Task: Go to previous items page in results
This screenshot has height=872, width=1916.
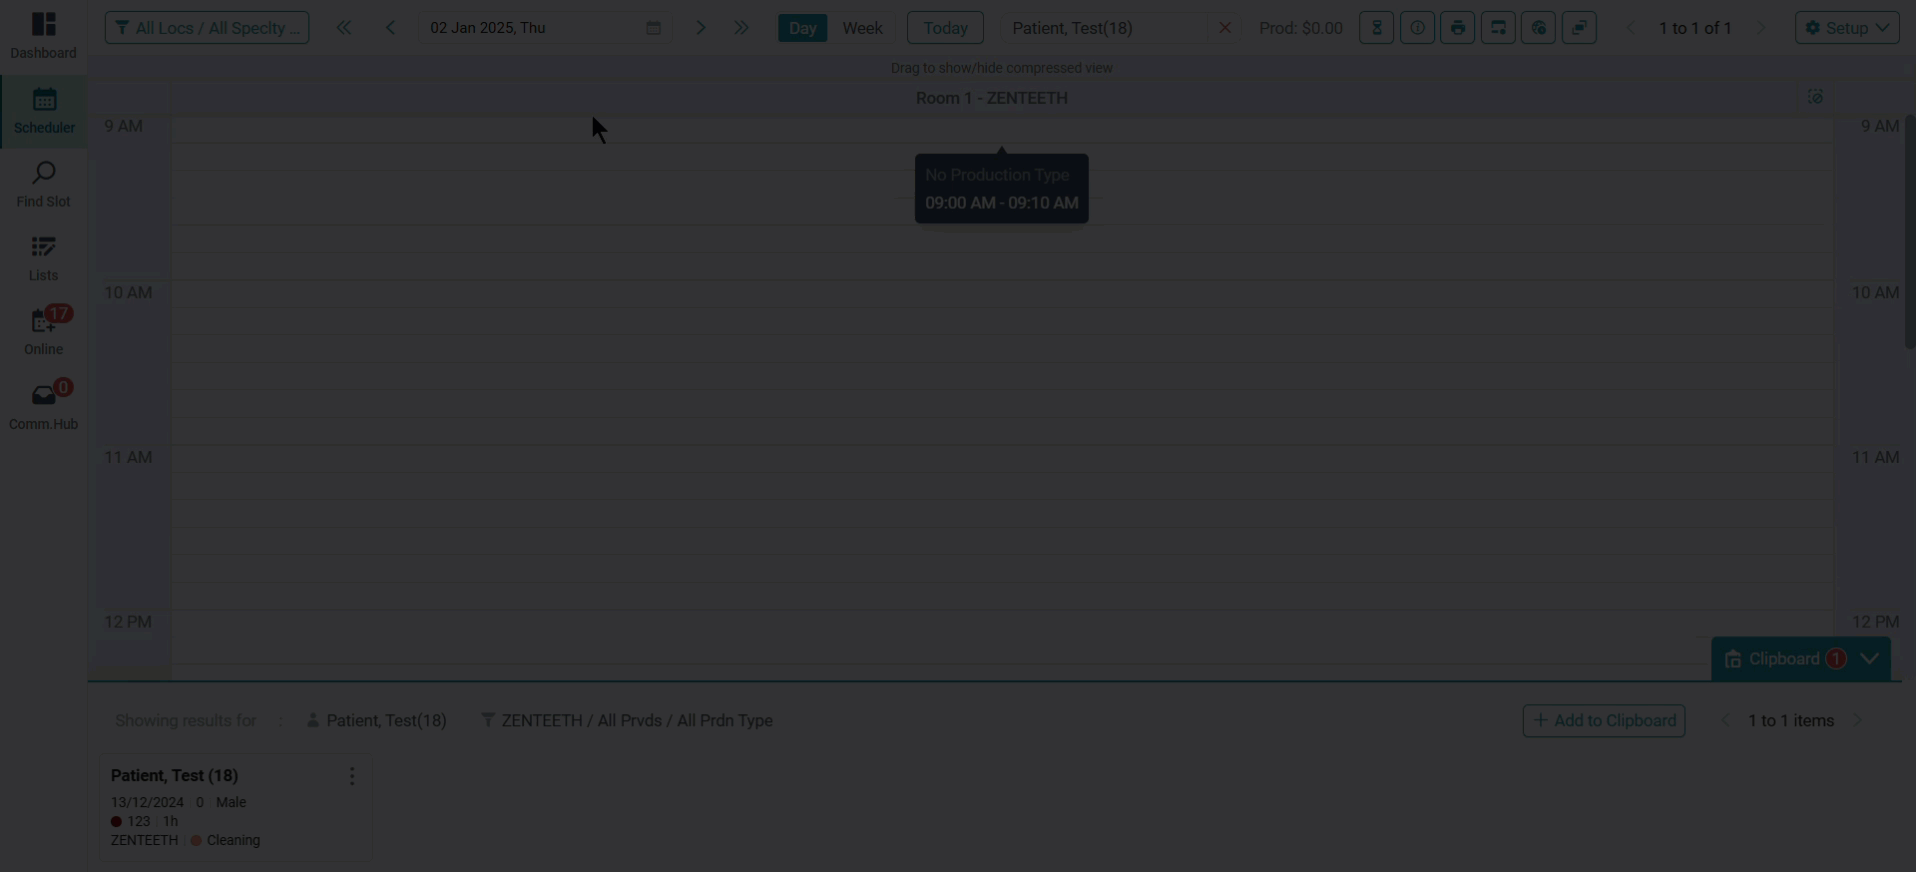Action: (1724, 720)
